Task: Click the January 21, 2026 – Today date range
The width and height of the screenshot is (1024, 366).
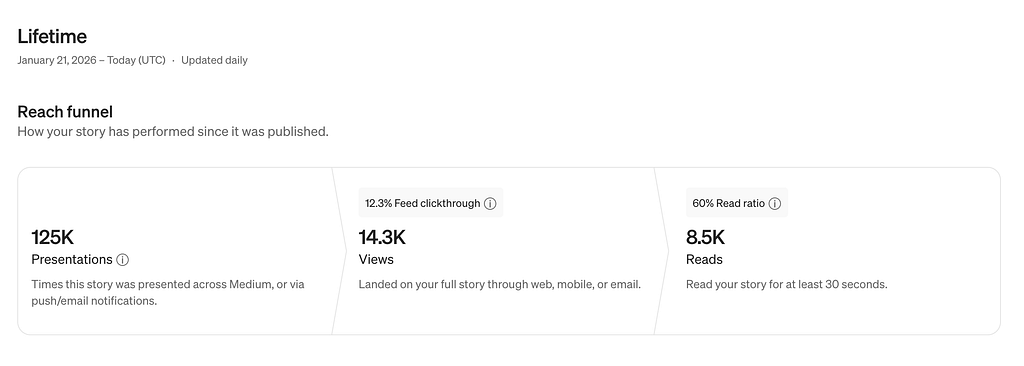Action: click(91, 60)
